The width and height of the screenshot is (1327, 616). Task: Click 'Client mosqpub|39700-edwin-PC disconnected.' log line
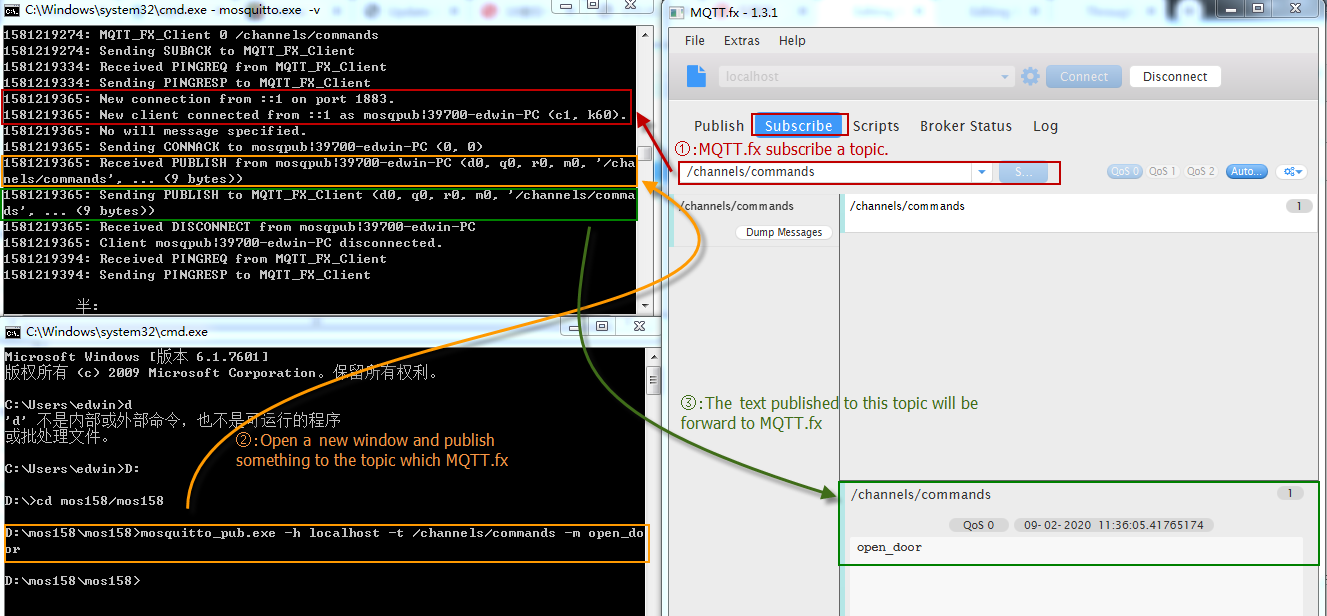(223, 243)
